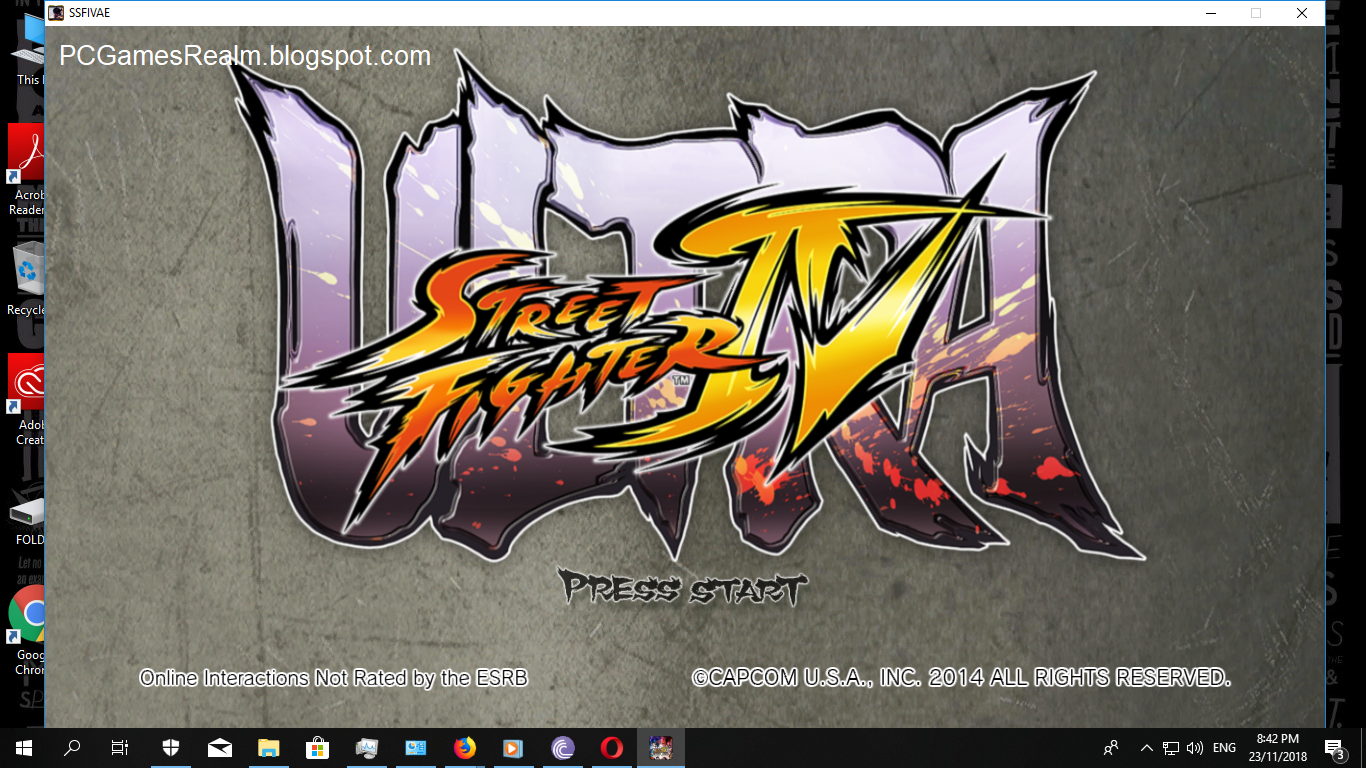The height and width of the screenshot is (768, 1366).
Task: Click the SSFIVAE title bar text
Action: [x=90, y=13]
